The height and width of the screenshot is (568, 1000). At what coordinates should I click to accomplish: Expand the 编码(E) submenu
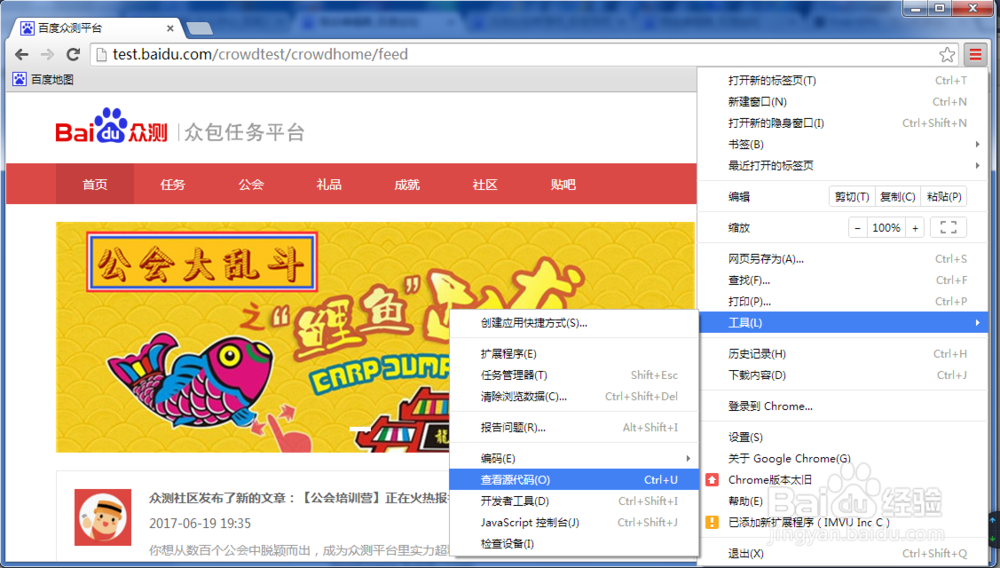(573, 458)
